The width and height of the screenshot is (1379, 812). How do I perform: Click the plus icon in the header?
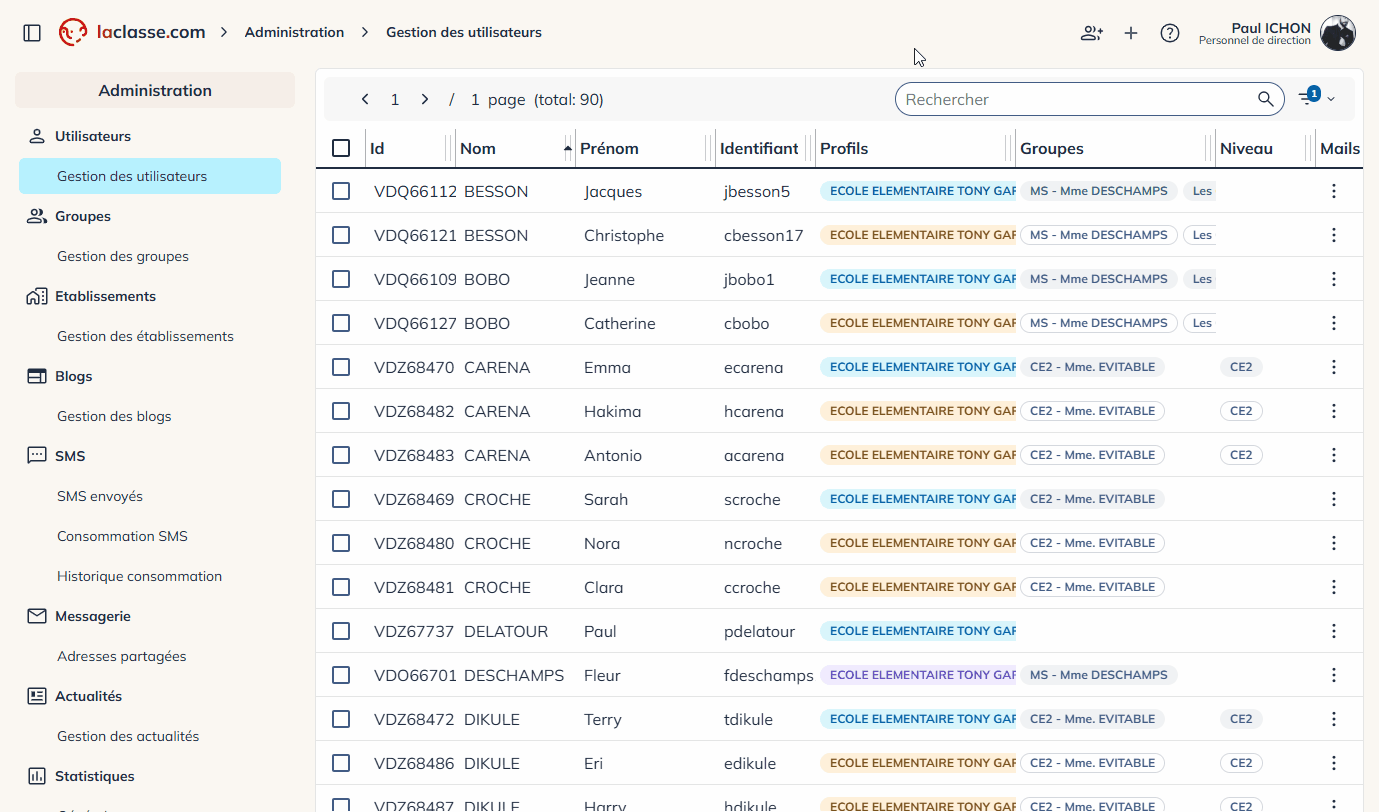[x=1131, y=33]
